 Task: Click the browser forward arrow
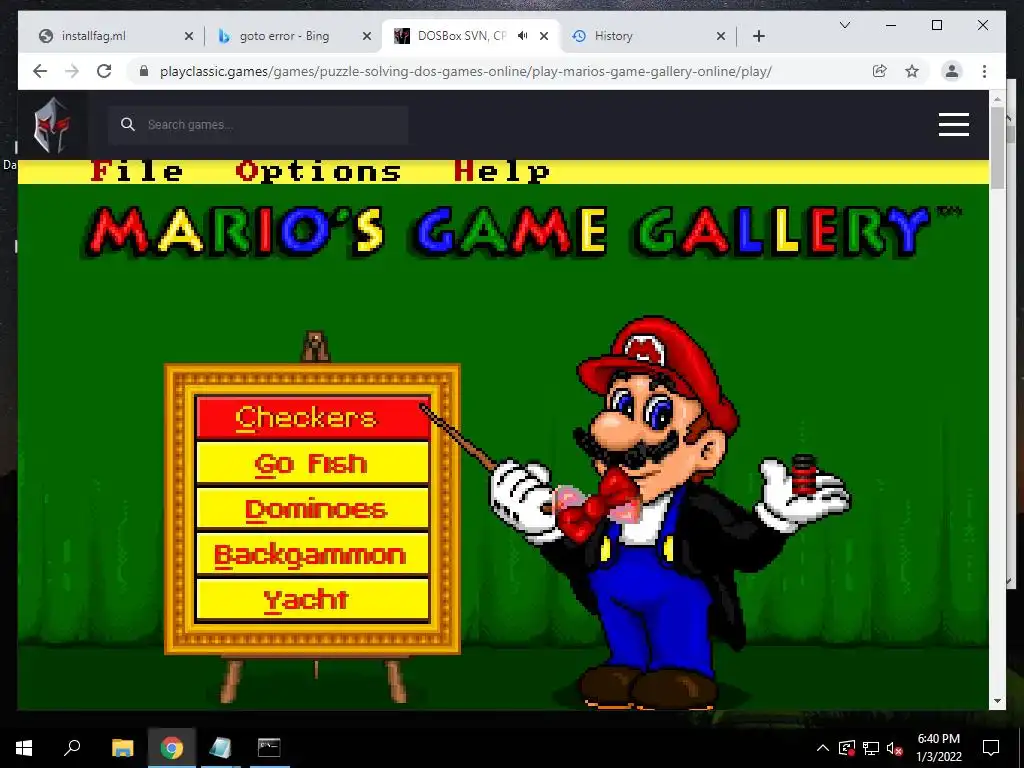coord(72,71)
